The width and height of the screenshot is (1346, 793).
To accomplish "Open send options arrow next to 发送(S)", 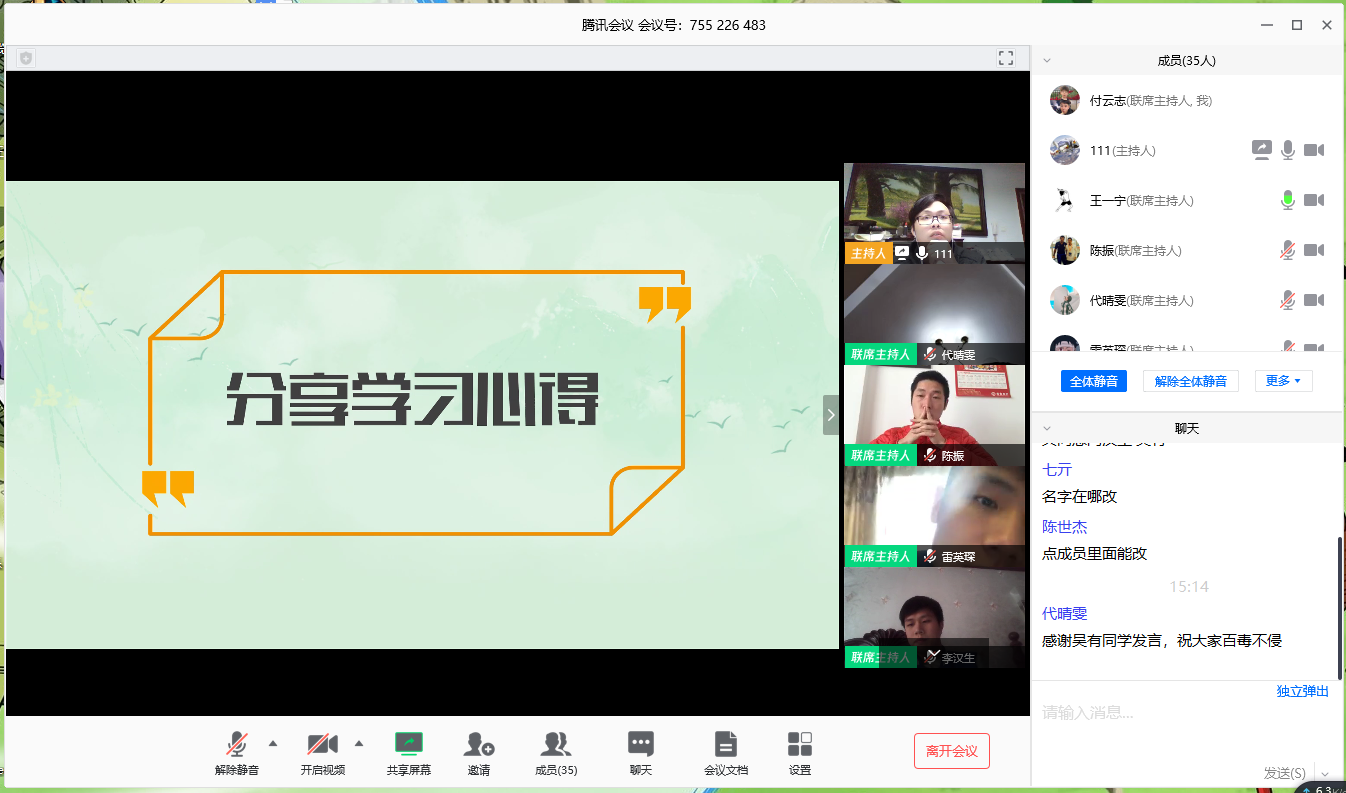I will pos(1325,774).
